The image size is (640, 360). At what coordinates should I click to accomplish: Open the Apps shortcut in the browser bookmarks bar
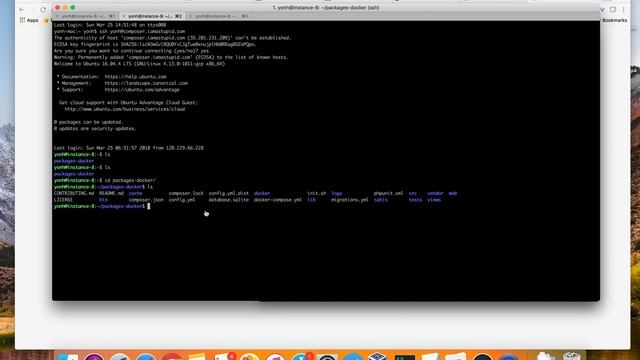tap(29, 20)
